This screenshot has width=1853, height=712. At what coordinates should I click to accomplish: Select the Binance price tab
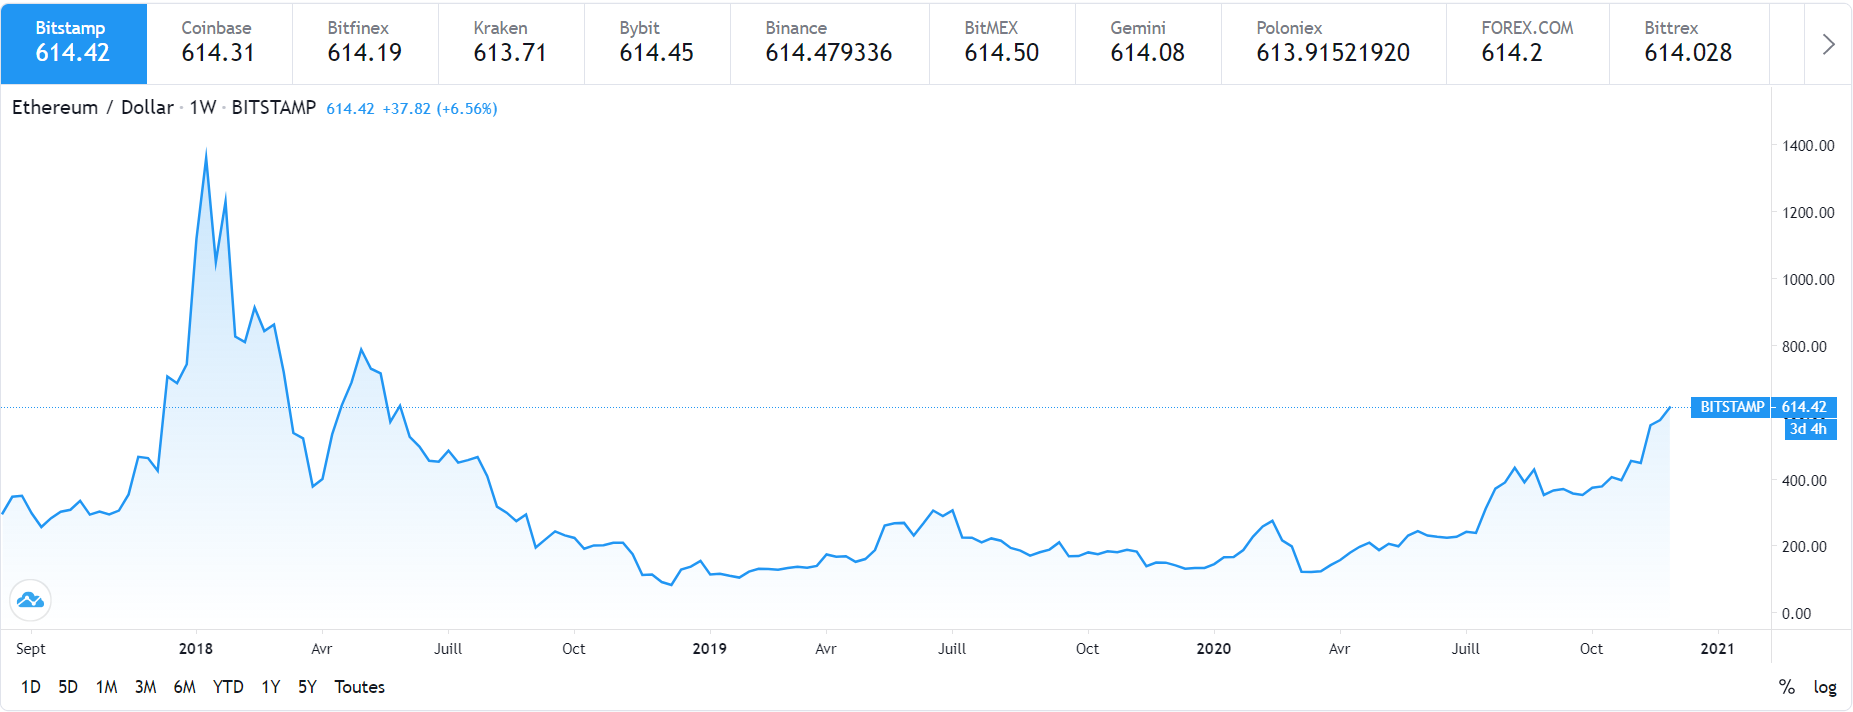830,43
